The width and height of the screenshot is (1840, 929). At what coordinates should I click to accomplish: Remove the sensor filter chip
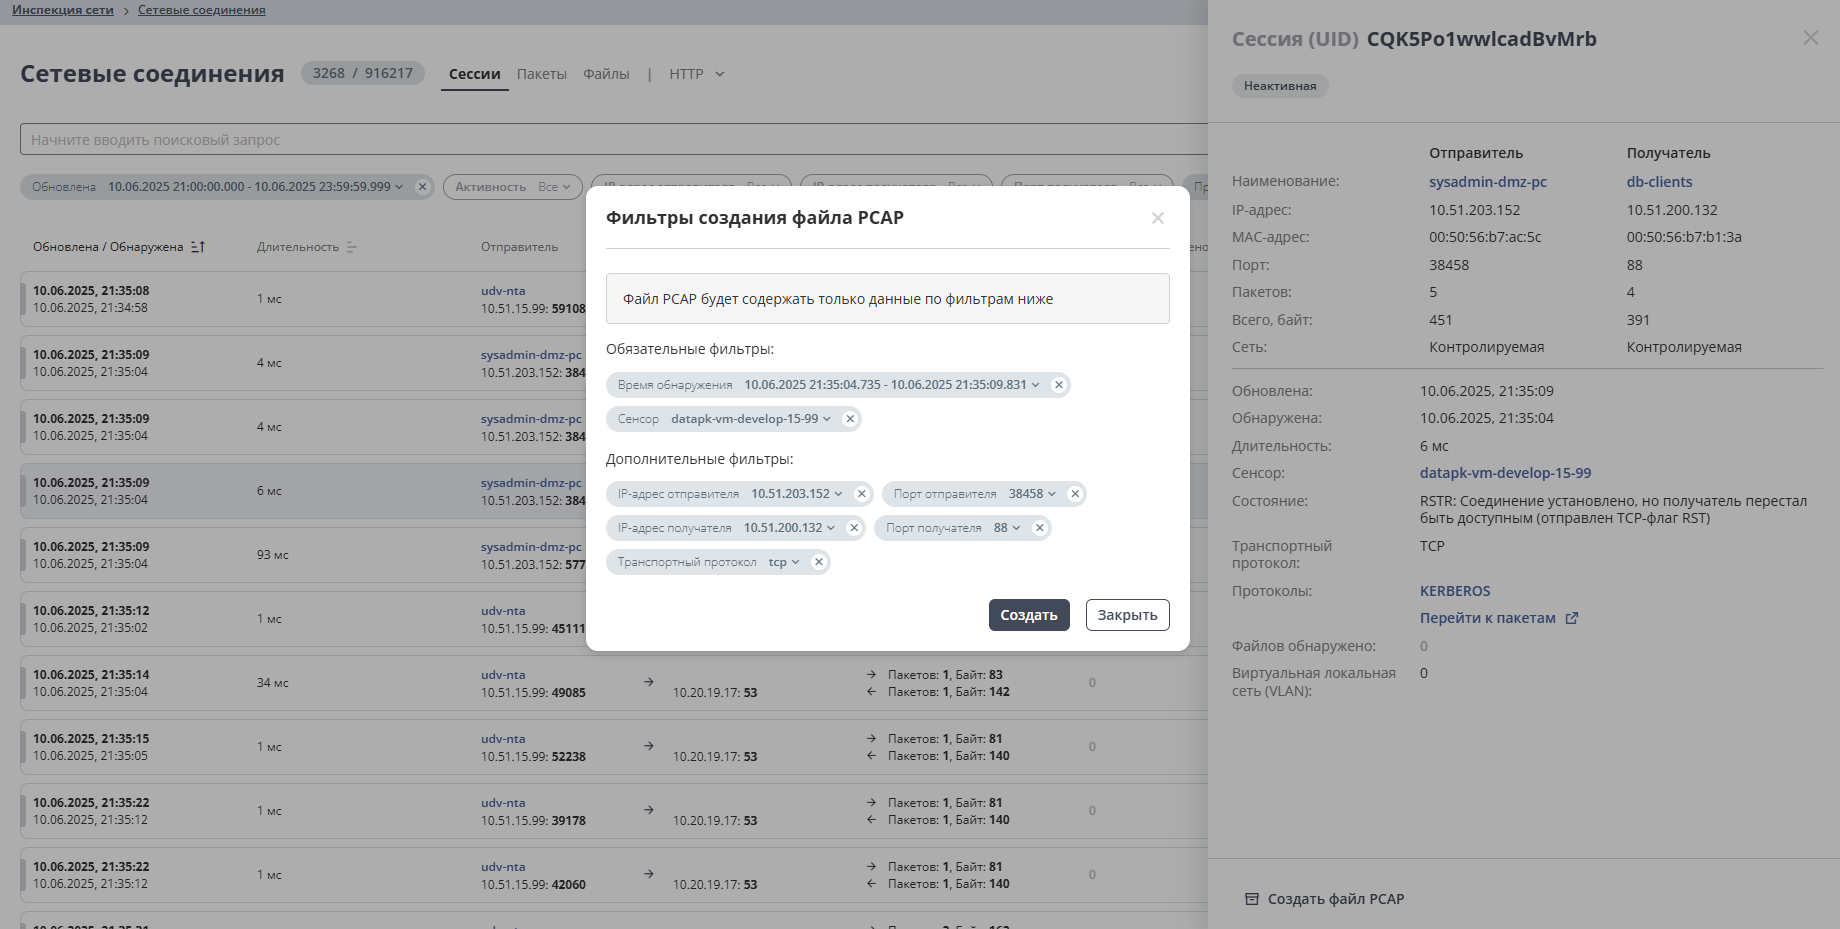pyautogui.click(x=850, y=419)
